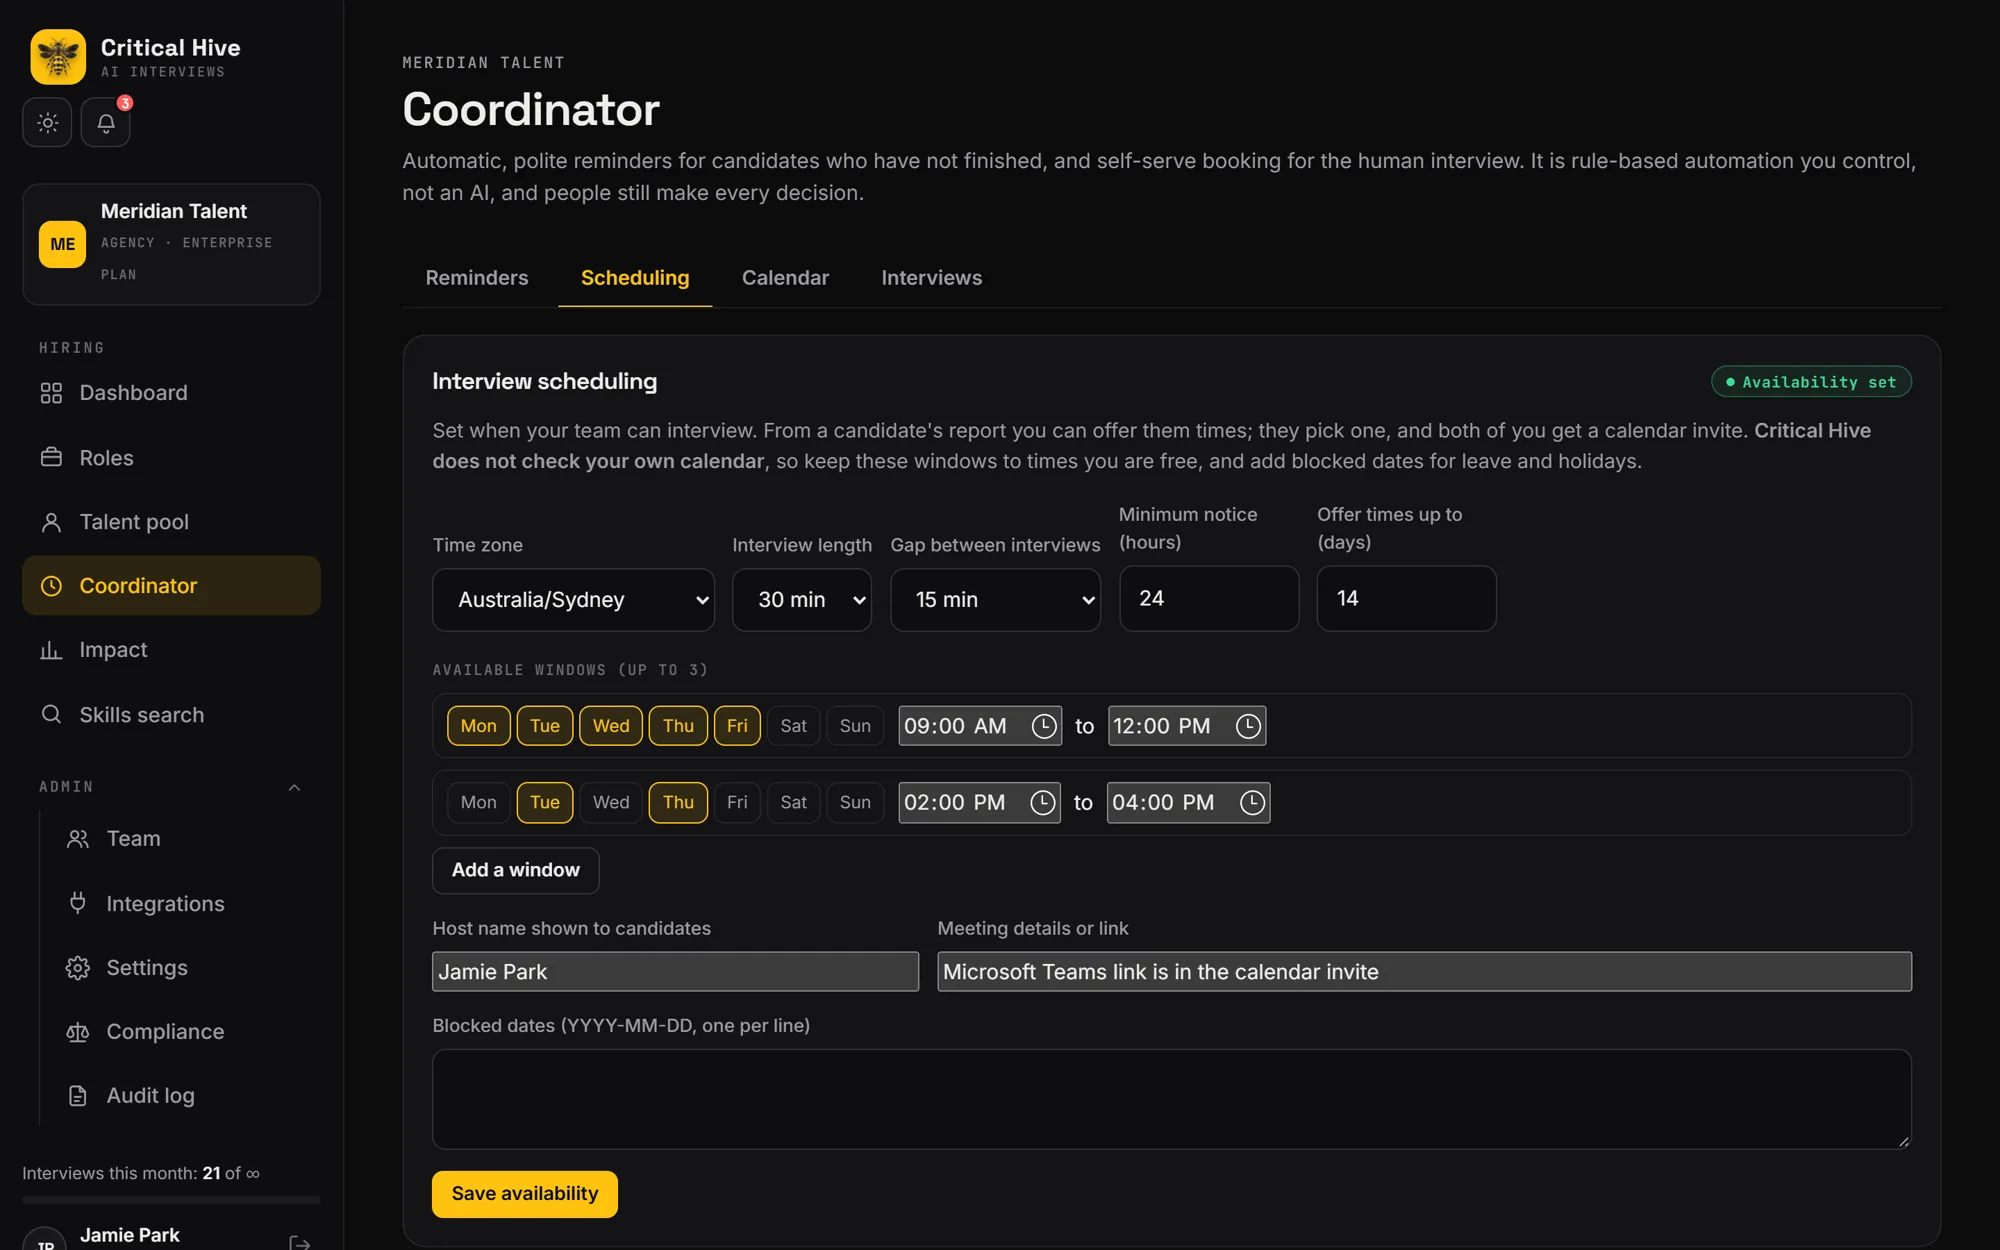Open time picker clock for 09:00 AM
The height and width of the screenshot is (1250, 2000).
(1044, 726)
